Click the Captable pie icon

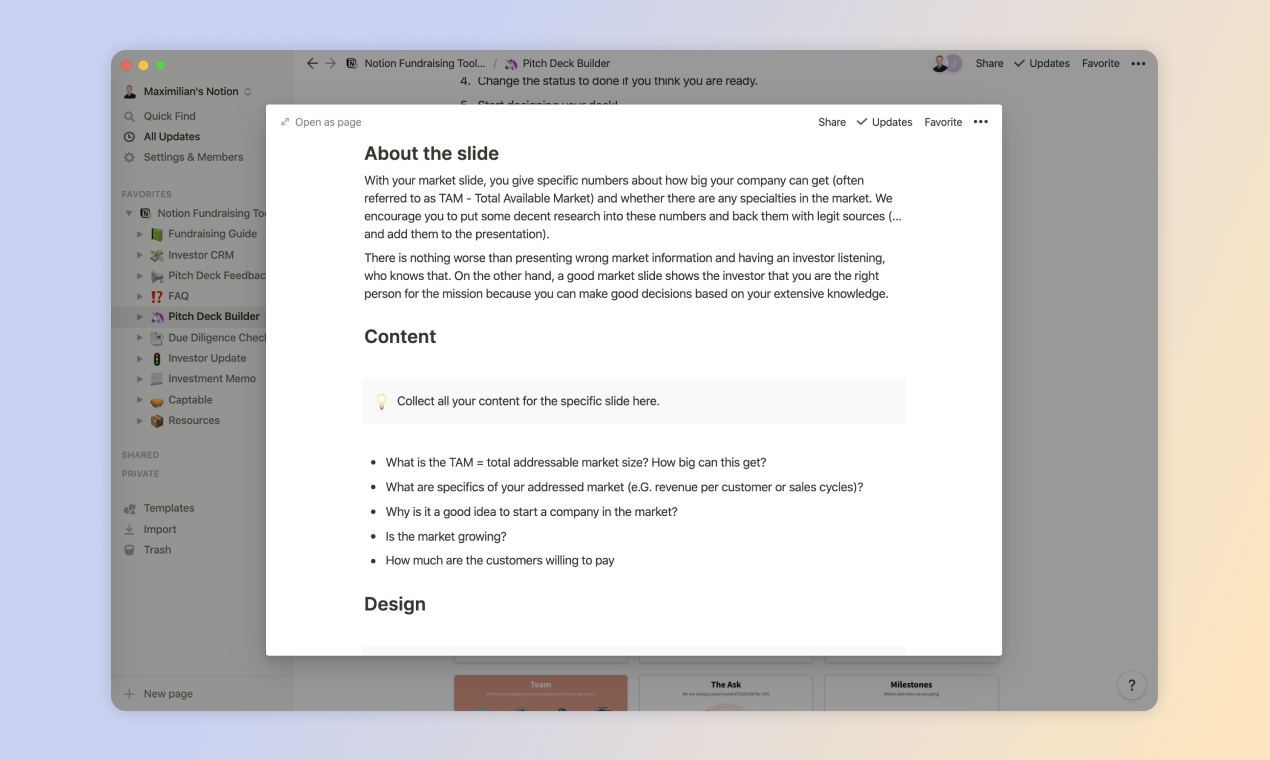coord(157,400)
